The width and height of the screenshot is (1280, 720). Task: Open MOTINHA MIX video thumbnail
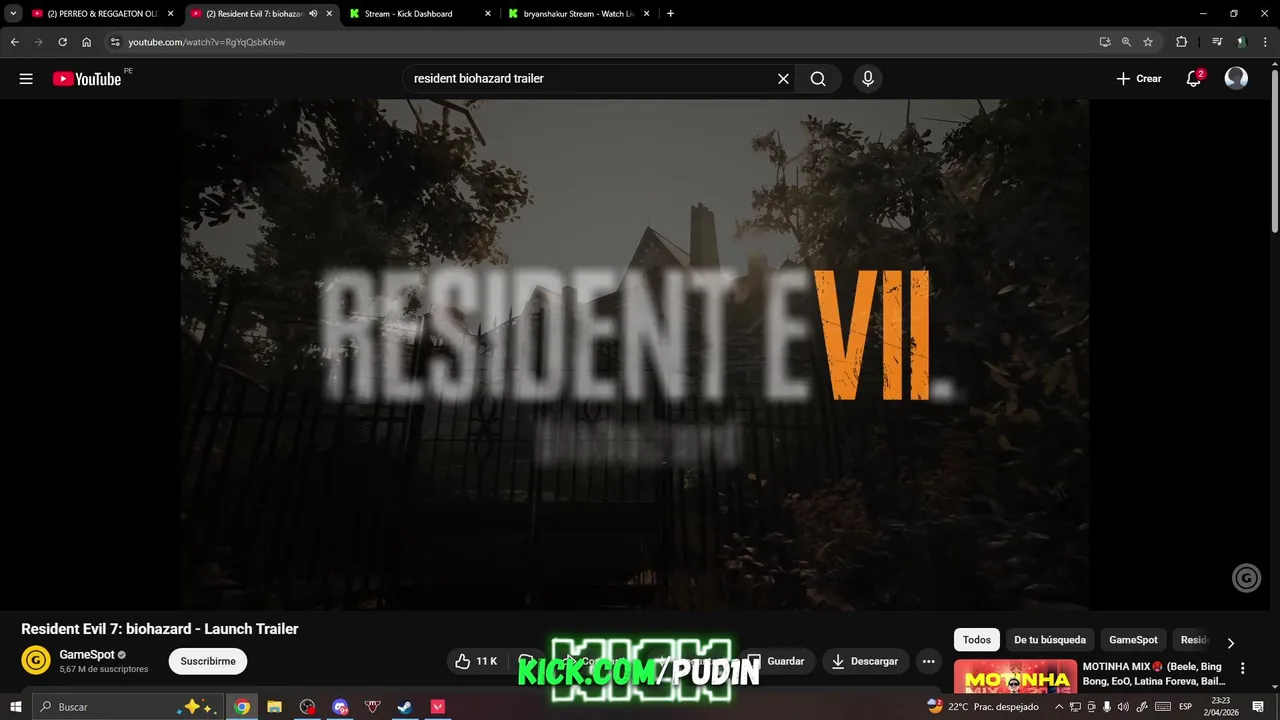1015,676
